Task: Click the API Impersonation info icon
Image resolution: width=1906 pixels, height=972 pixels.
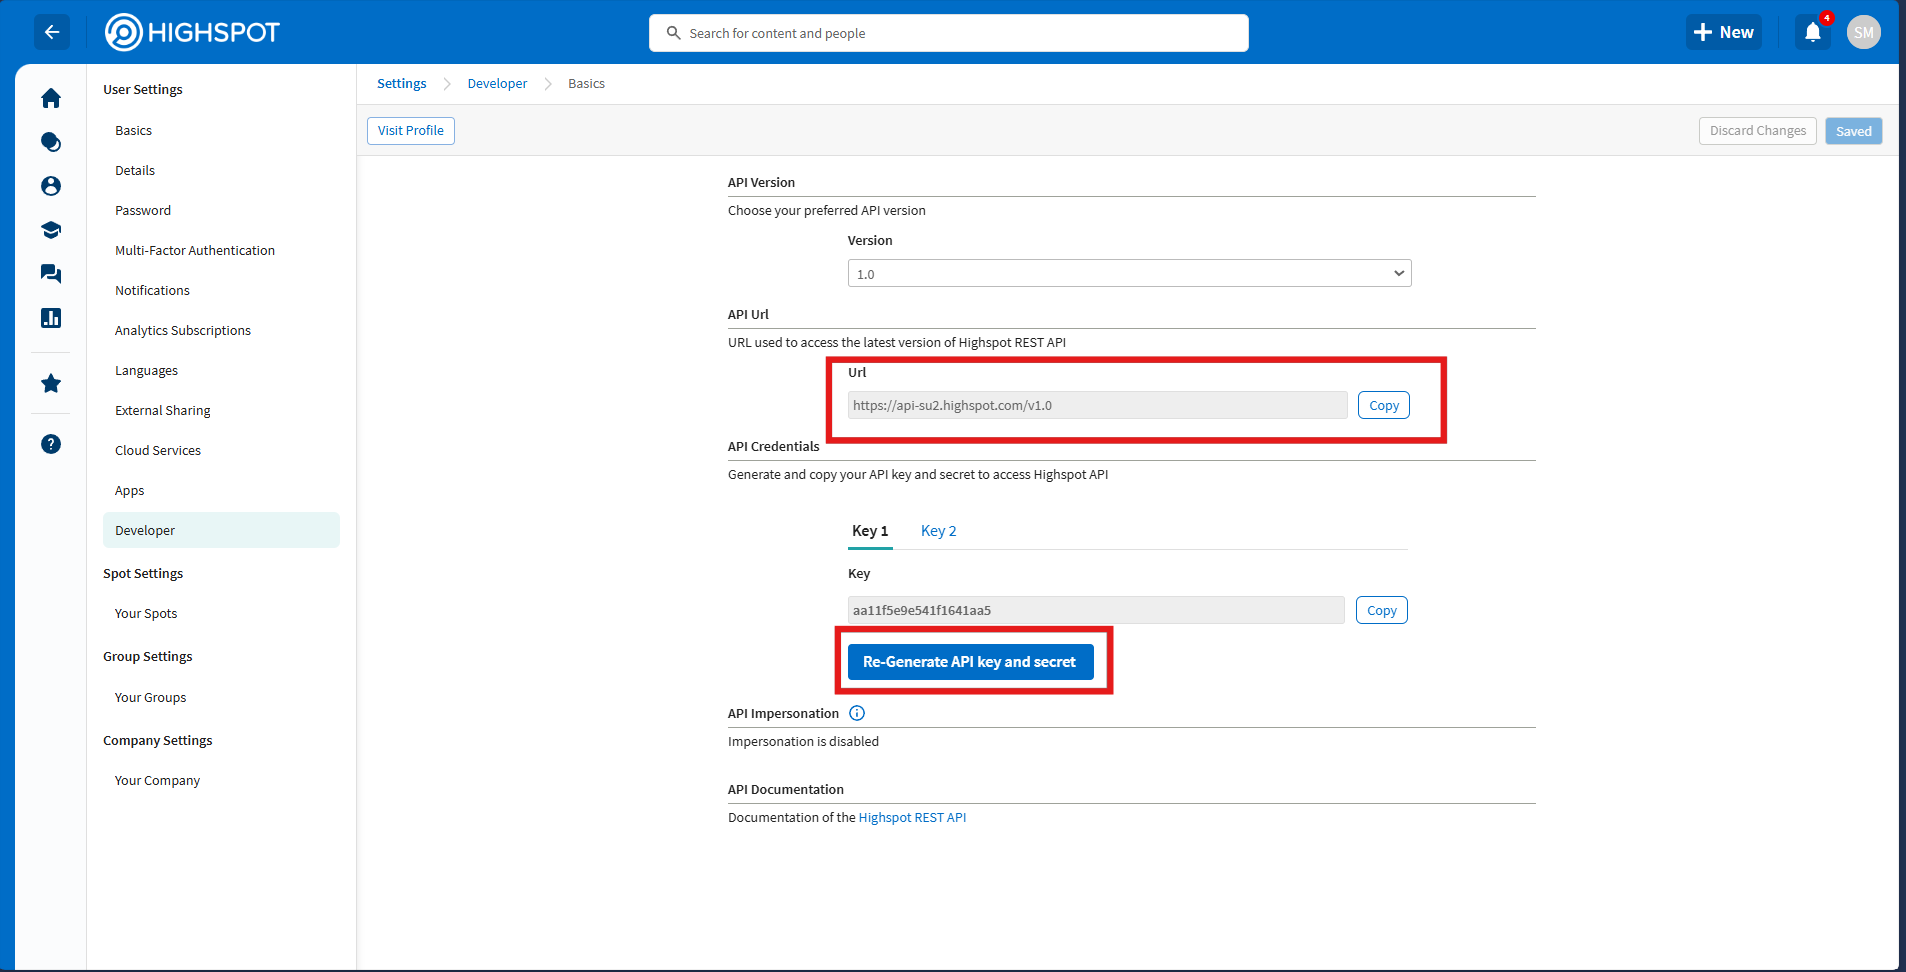Action: point(856,712)
